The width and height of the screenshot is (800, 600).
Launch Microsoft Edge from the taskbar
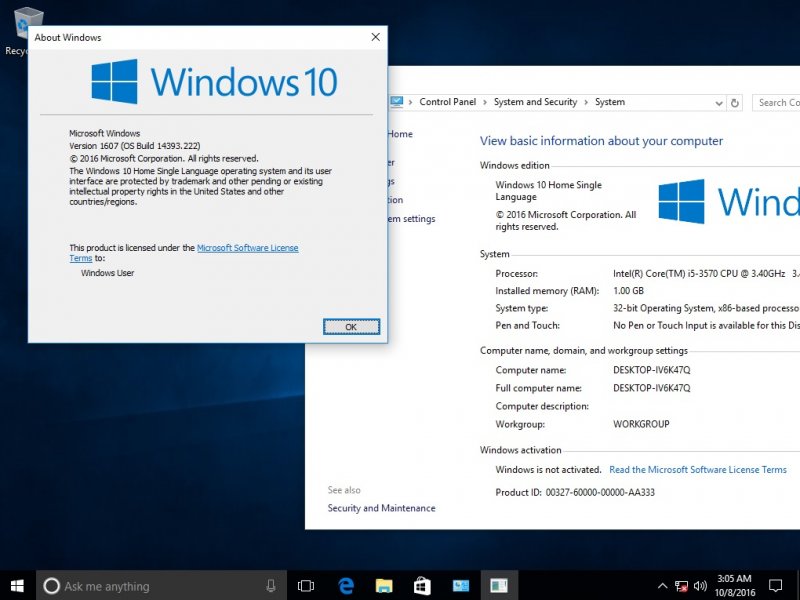point(346,586)
